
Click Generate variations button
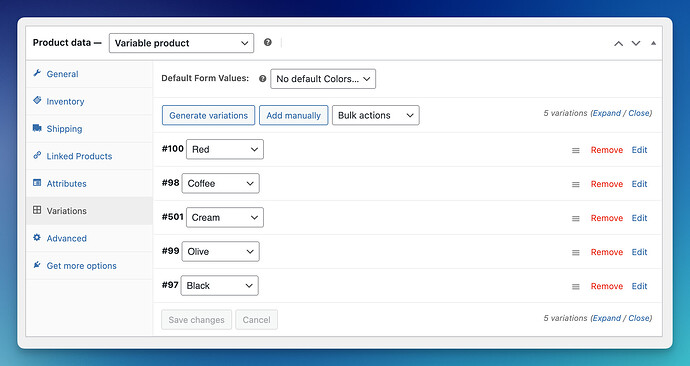(209, 115)
